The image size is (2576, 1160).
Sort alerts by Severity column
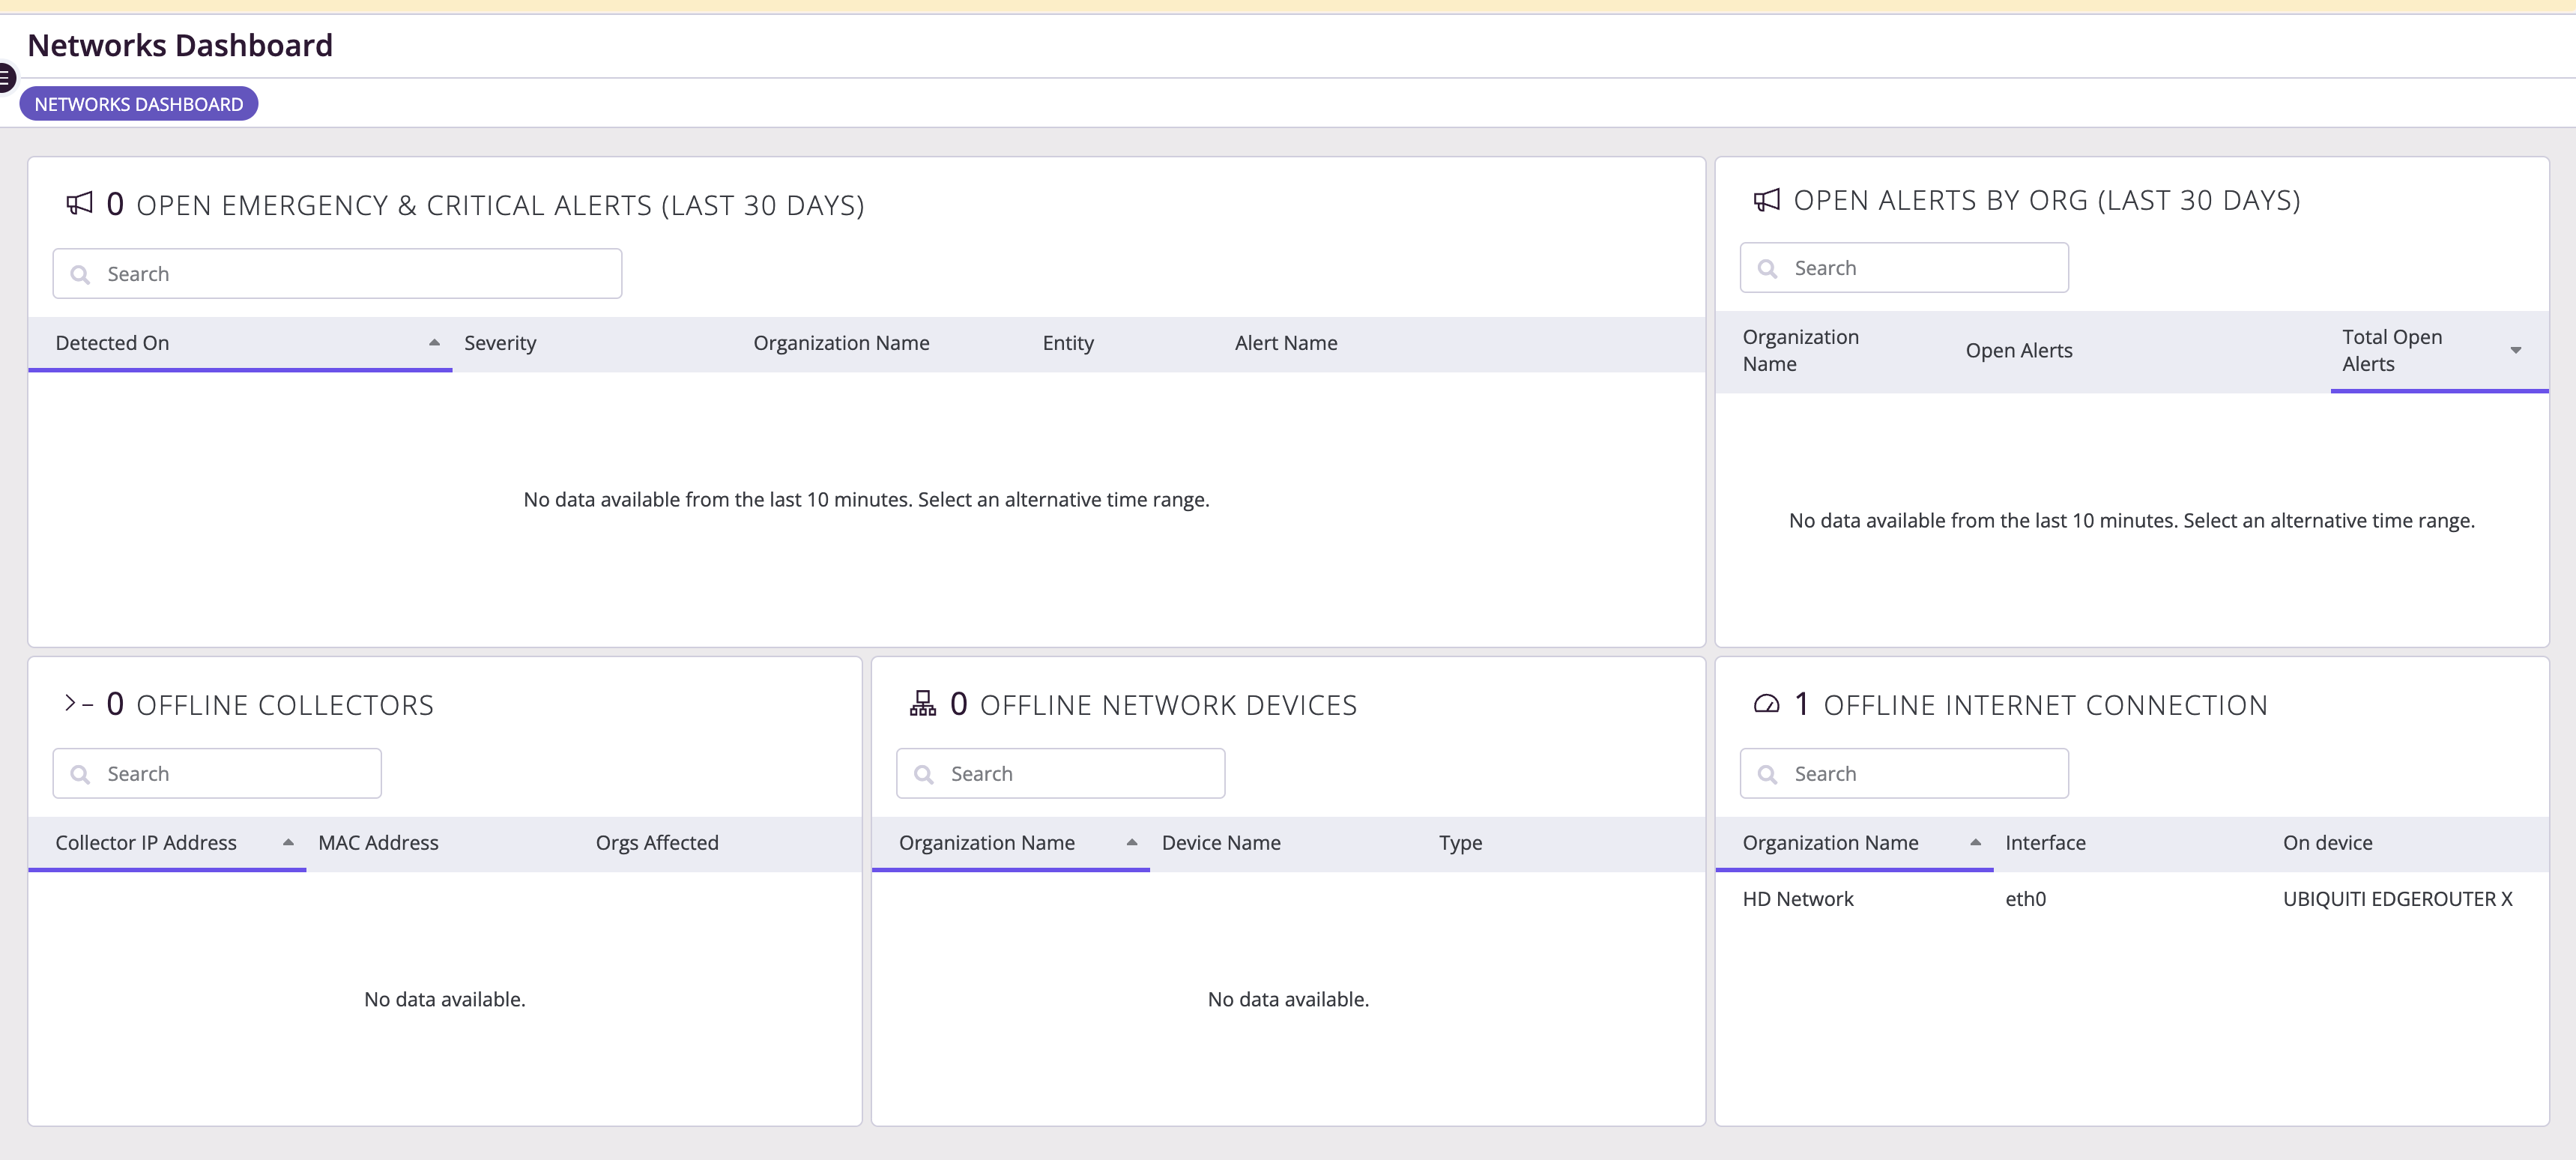point(500,343)
